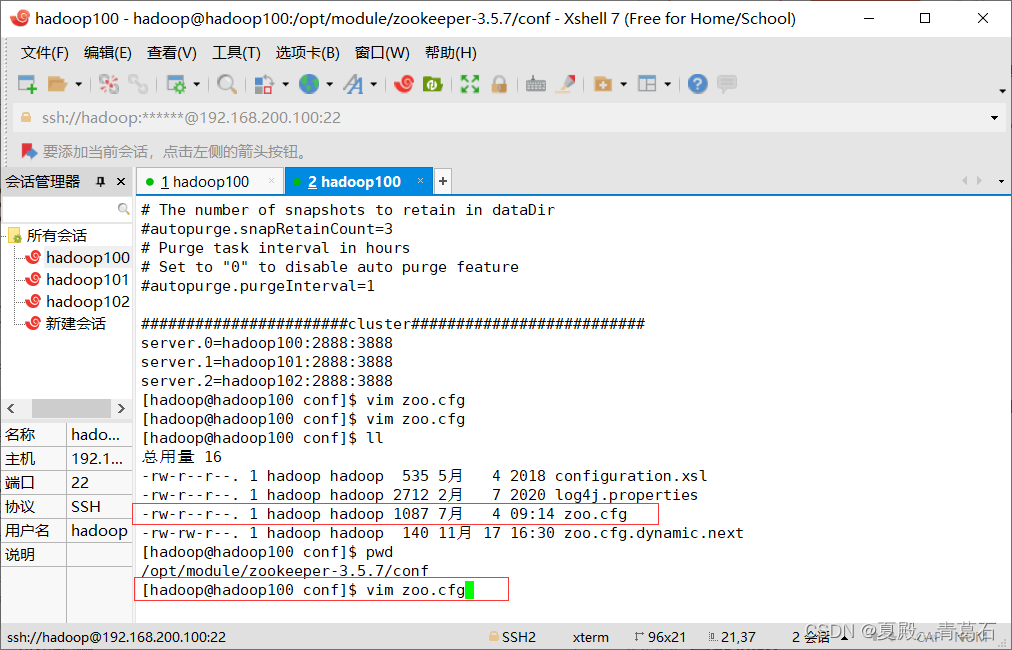This screenshot has height=650, width=1012.
Task: Click the Disconnect toolbar icon
Action: coord(108,84)
